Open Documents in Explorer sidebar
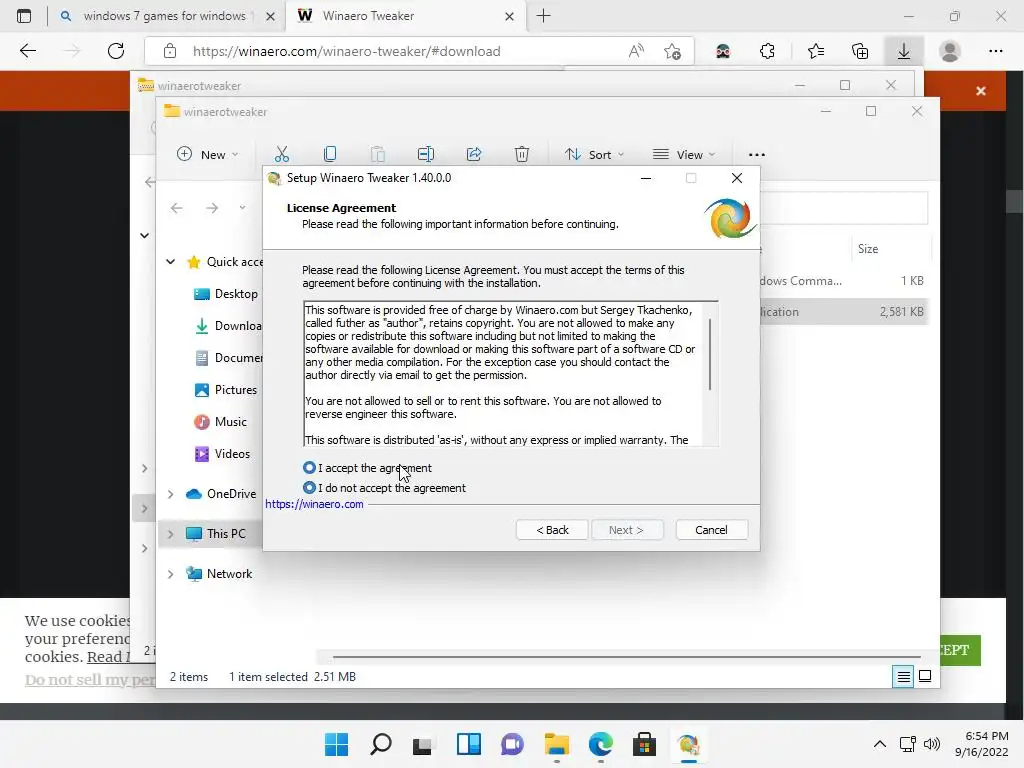The width and height of the screenshot is (1024, 768). point(228,358)
